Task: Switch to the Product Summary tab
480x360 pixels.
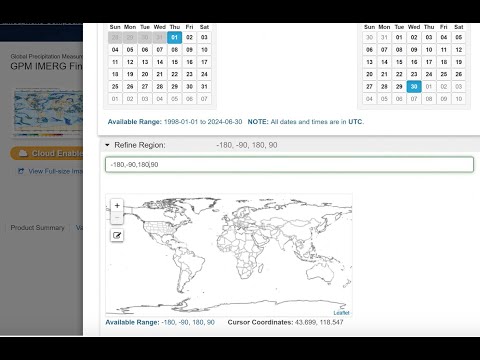Action: (x=37, y=228)
